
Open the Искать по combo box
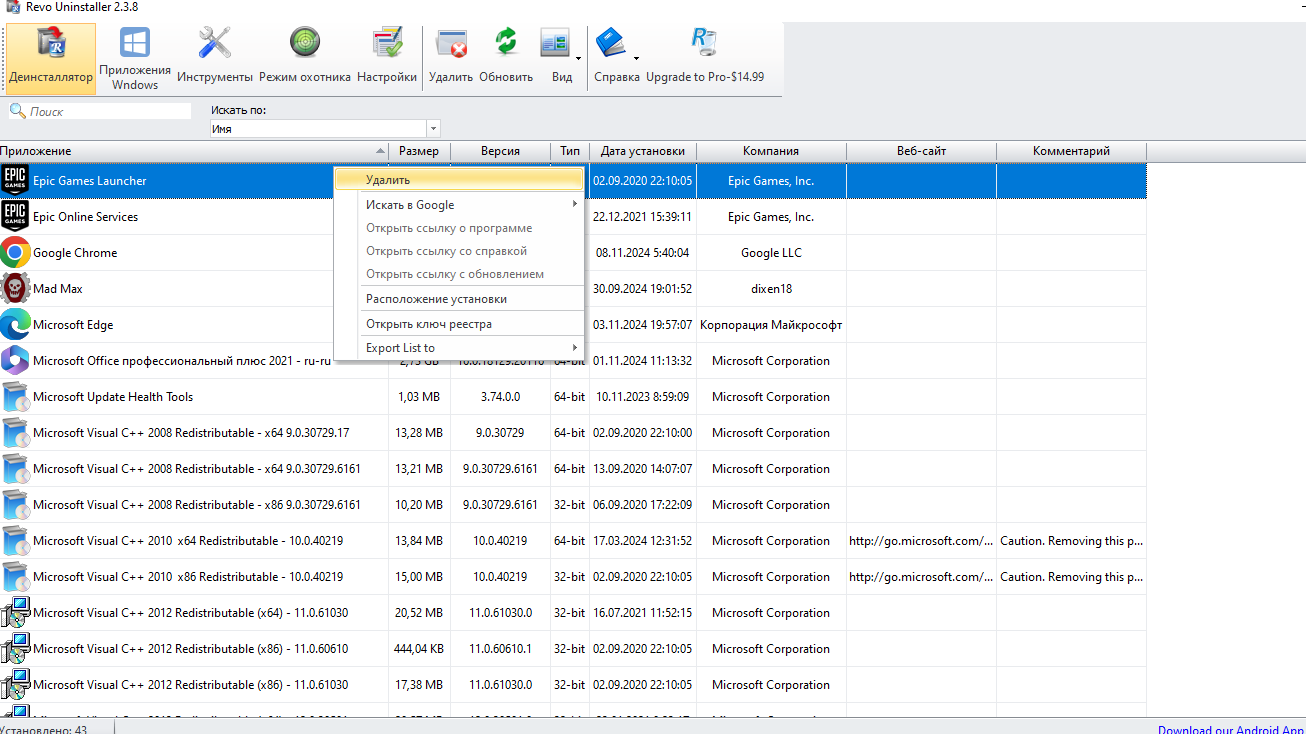pyautogui.click(x=325, y=129)
